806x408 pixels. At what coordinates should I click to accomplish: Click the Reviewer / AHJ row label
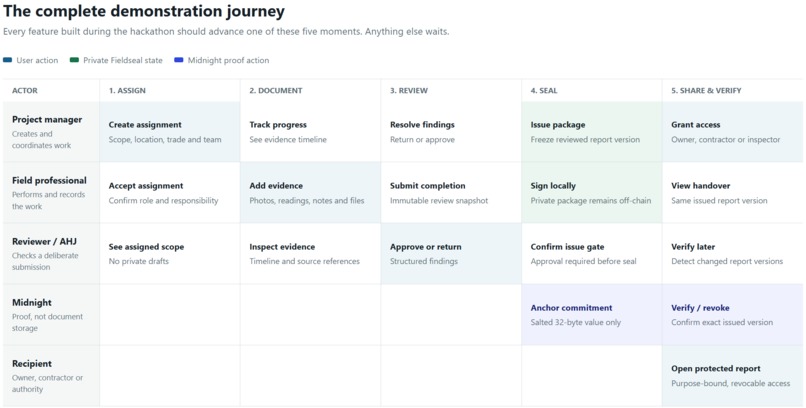click(x=51, y=253)
